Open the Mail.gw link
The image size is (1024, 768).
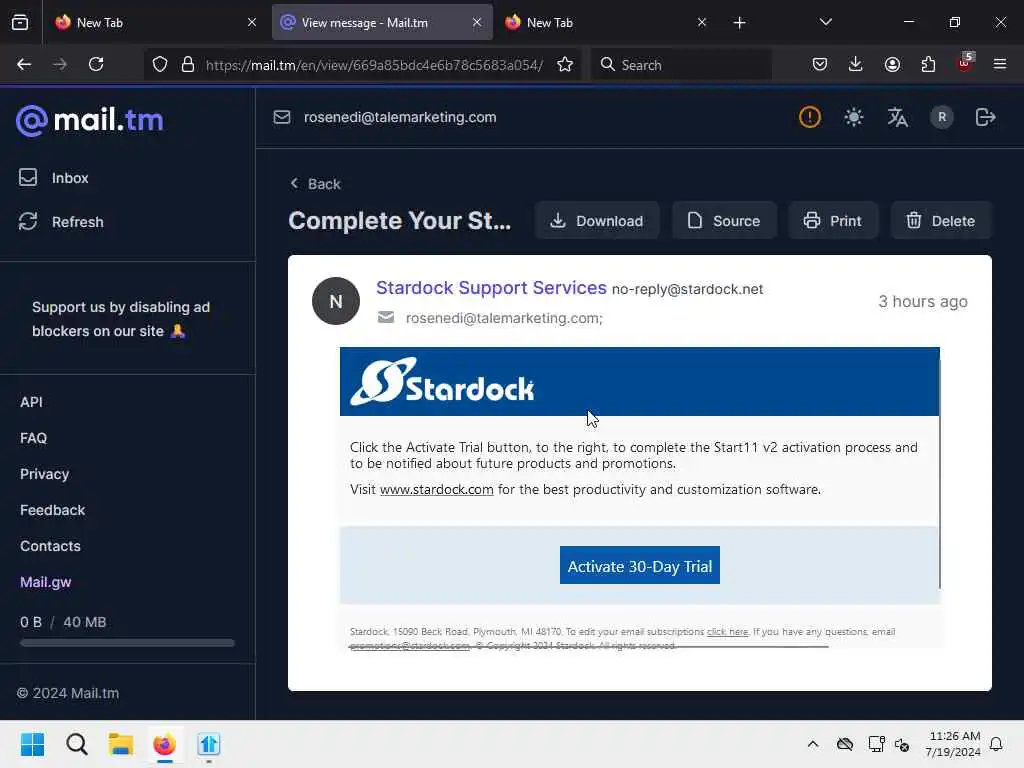click(46, 582)
